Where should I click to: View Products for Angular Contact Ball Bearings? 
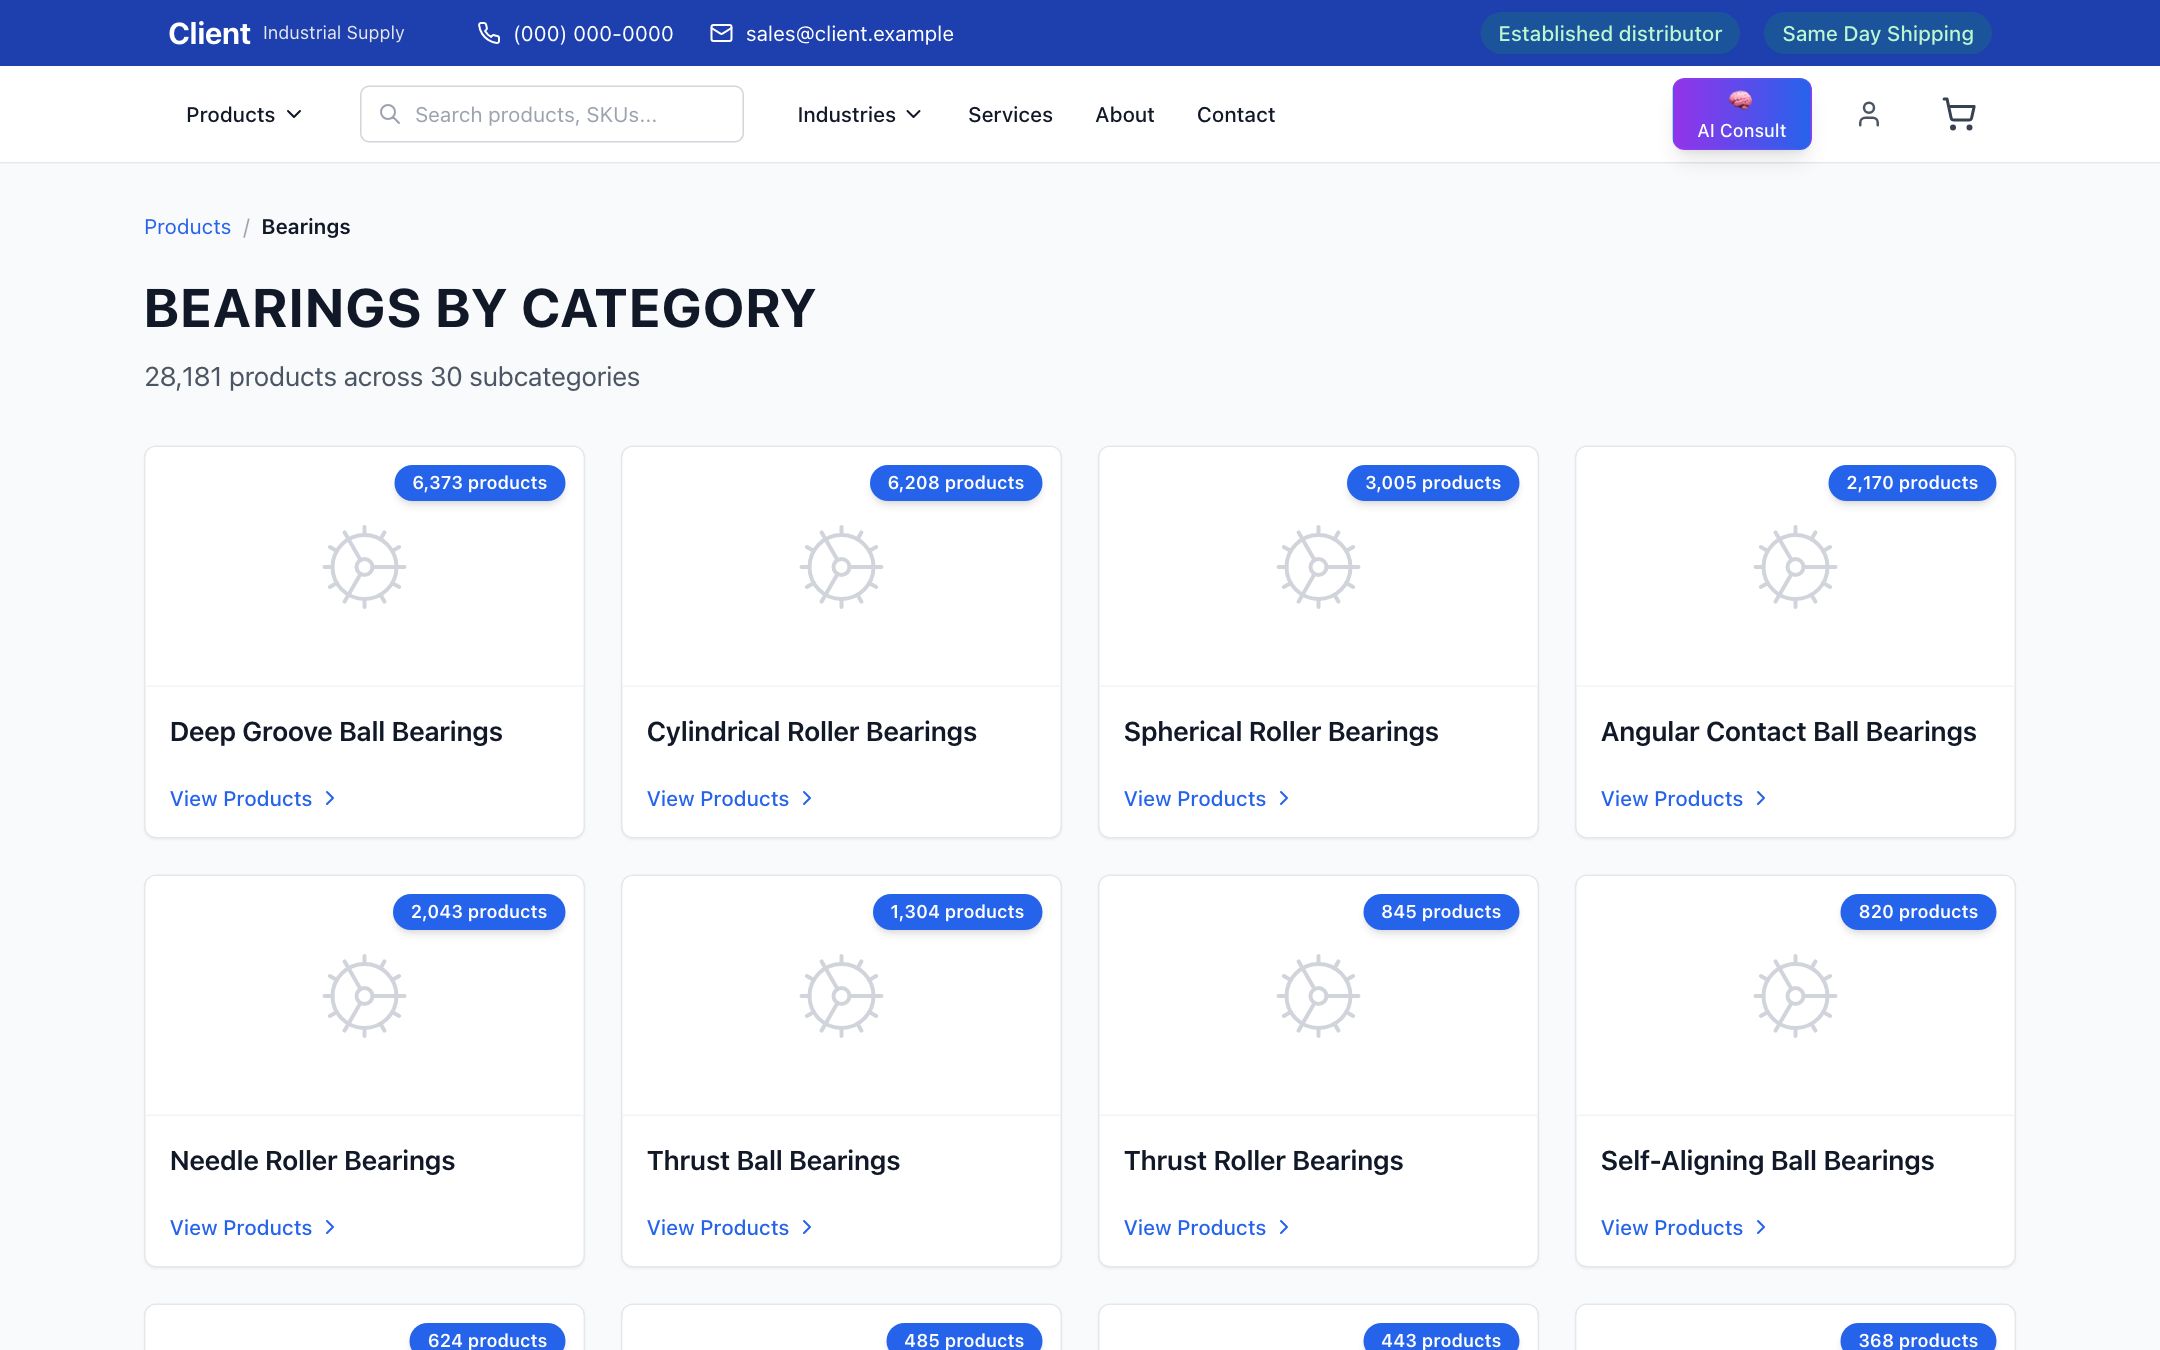tap(1684, 798)
